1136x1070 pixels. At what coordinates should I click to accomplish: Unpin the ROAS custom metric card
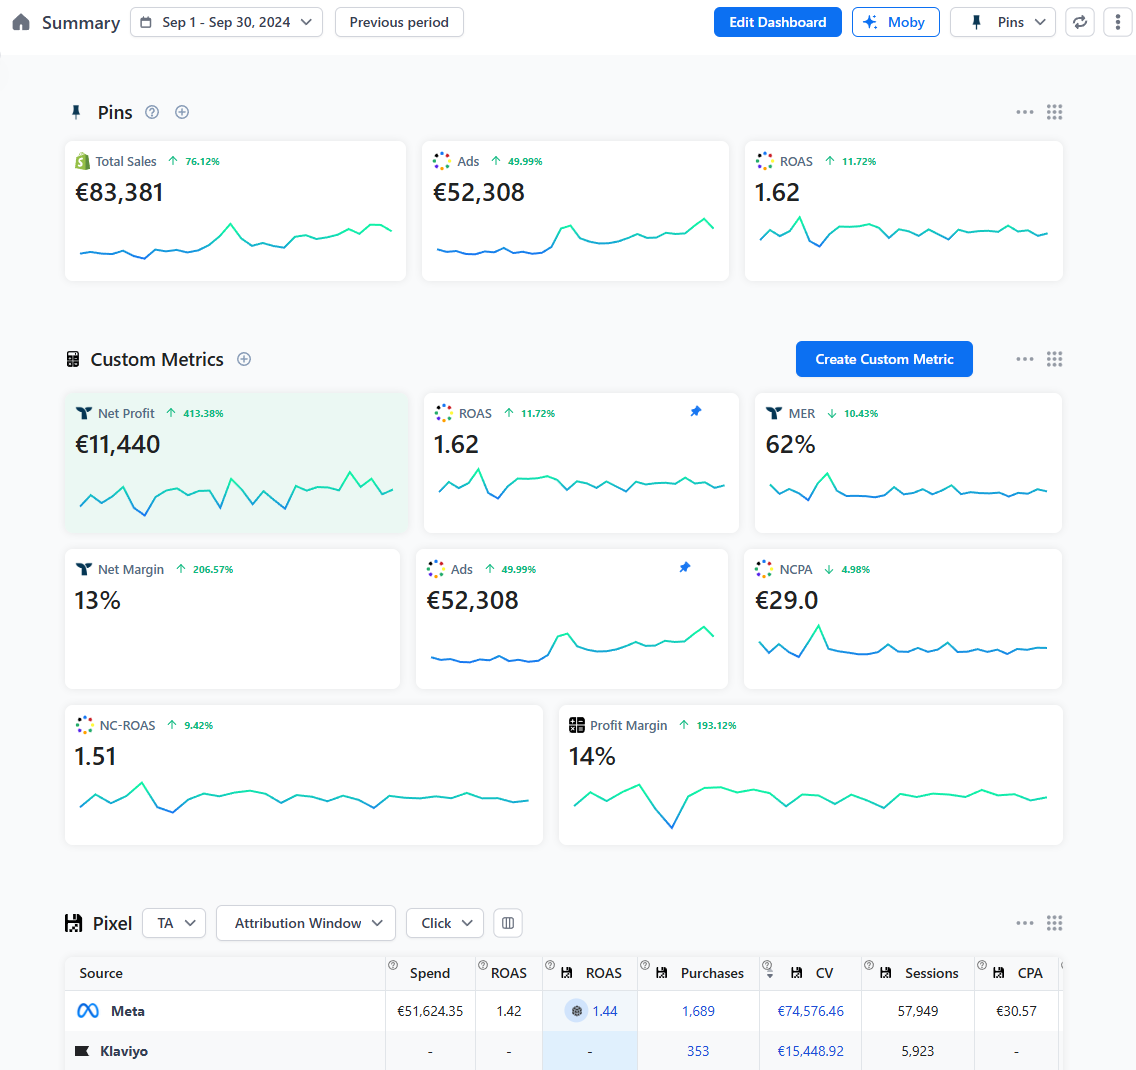696,412
